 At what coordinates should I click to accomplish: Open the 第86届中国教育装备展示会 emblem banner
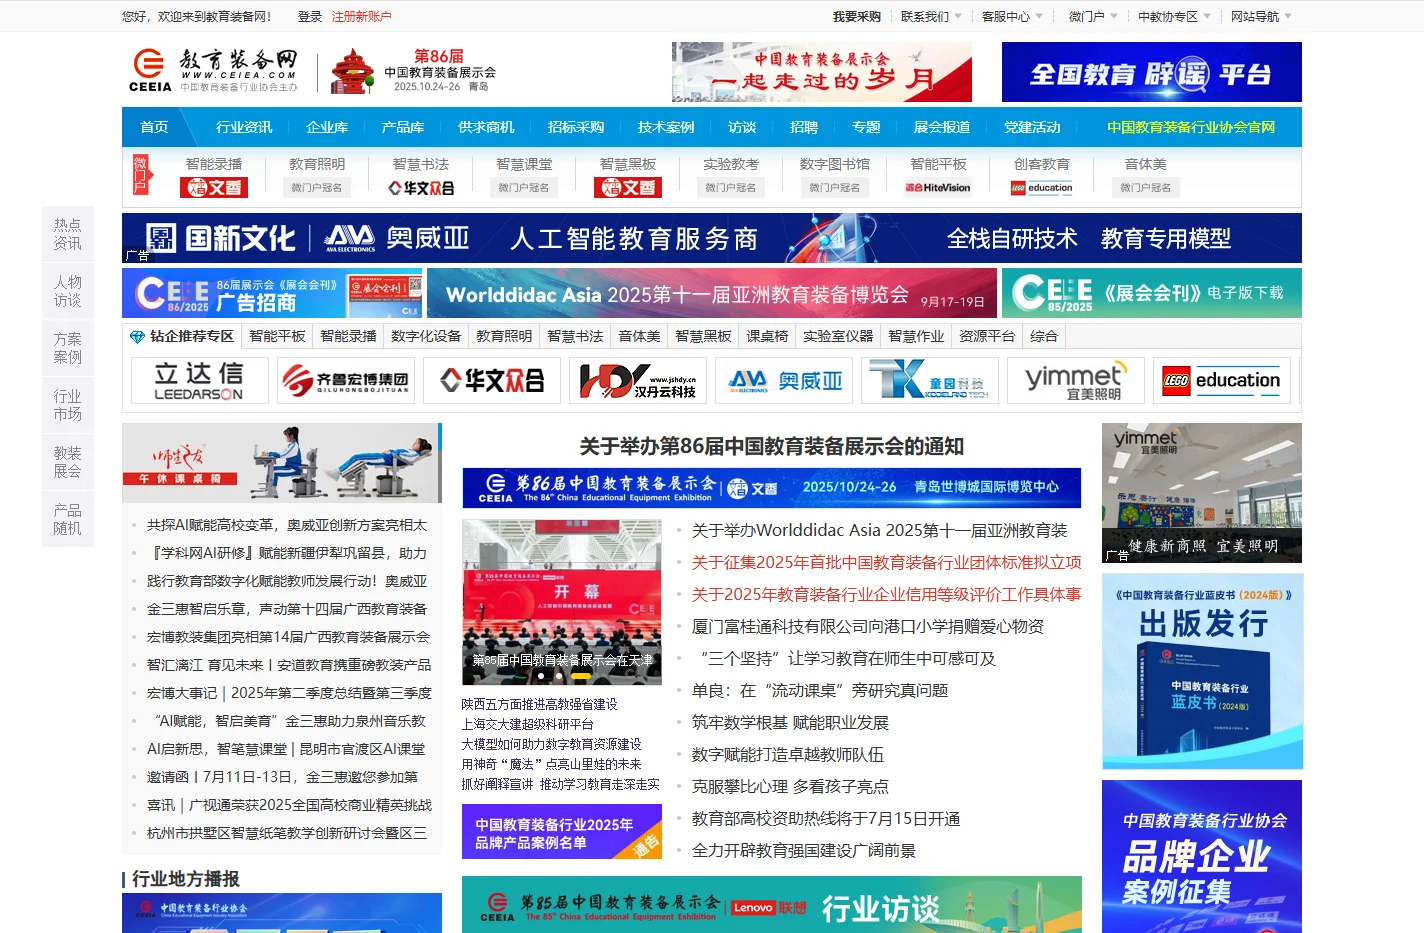(413, 71)
